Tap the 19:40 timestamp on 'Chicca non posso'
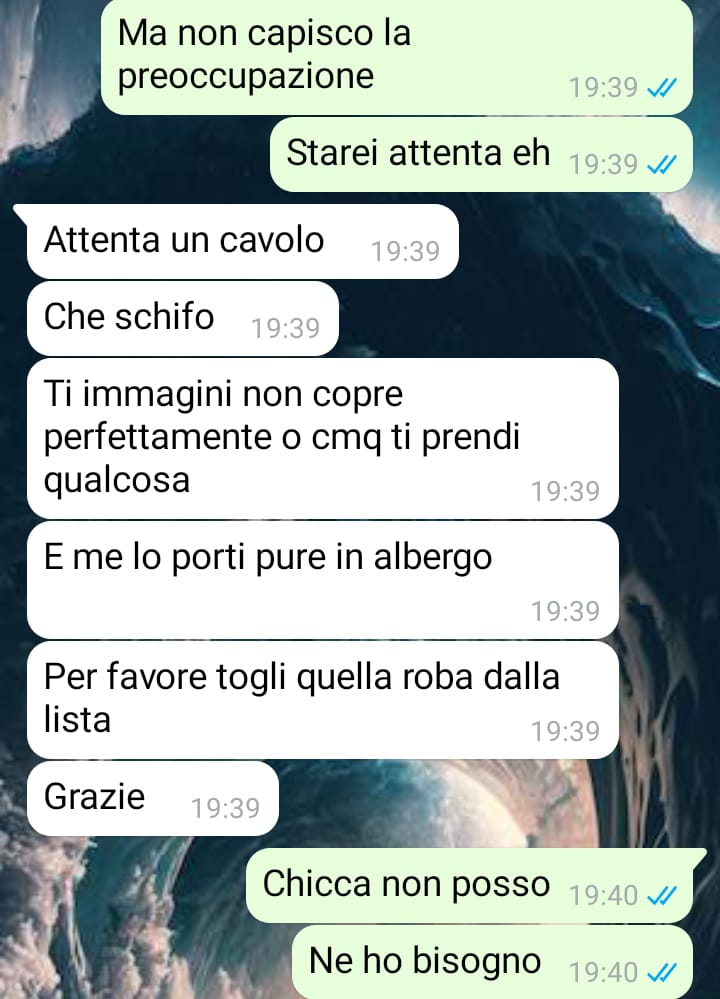Image resolution: width=720 pixels, height=999 pixels. pyautogui.click(x=603, y=896)
